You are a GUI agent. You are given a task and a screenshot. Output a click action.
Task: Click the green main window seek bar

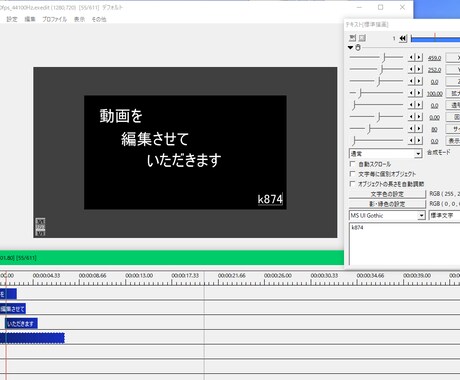click(x=172, y=258)
